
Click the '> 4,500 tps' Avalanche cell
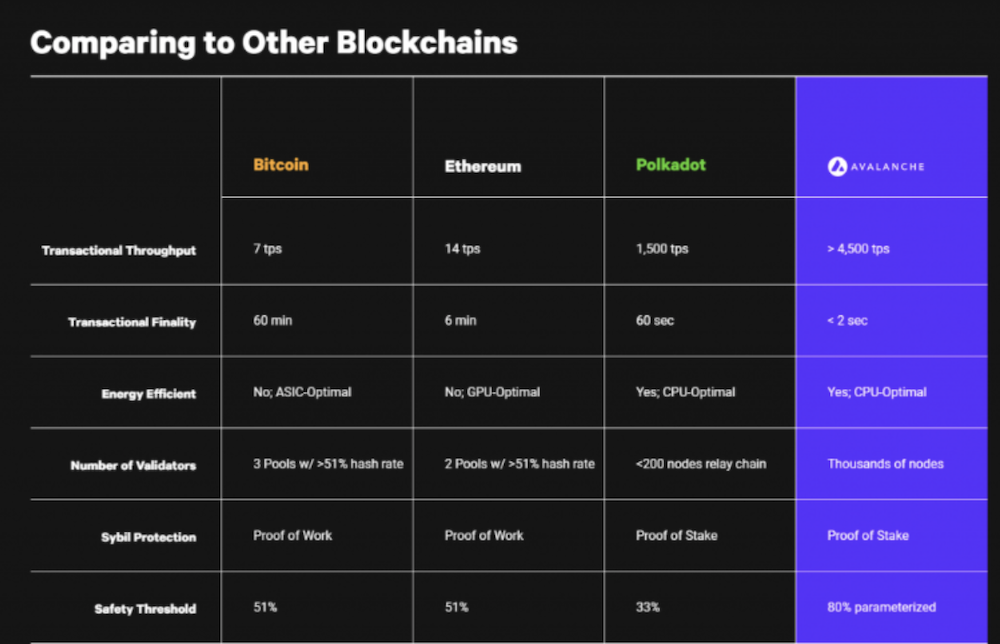858,249
